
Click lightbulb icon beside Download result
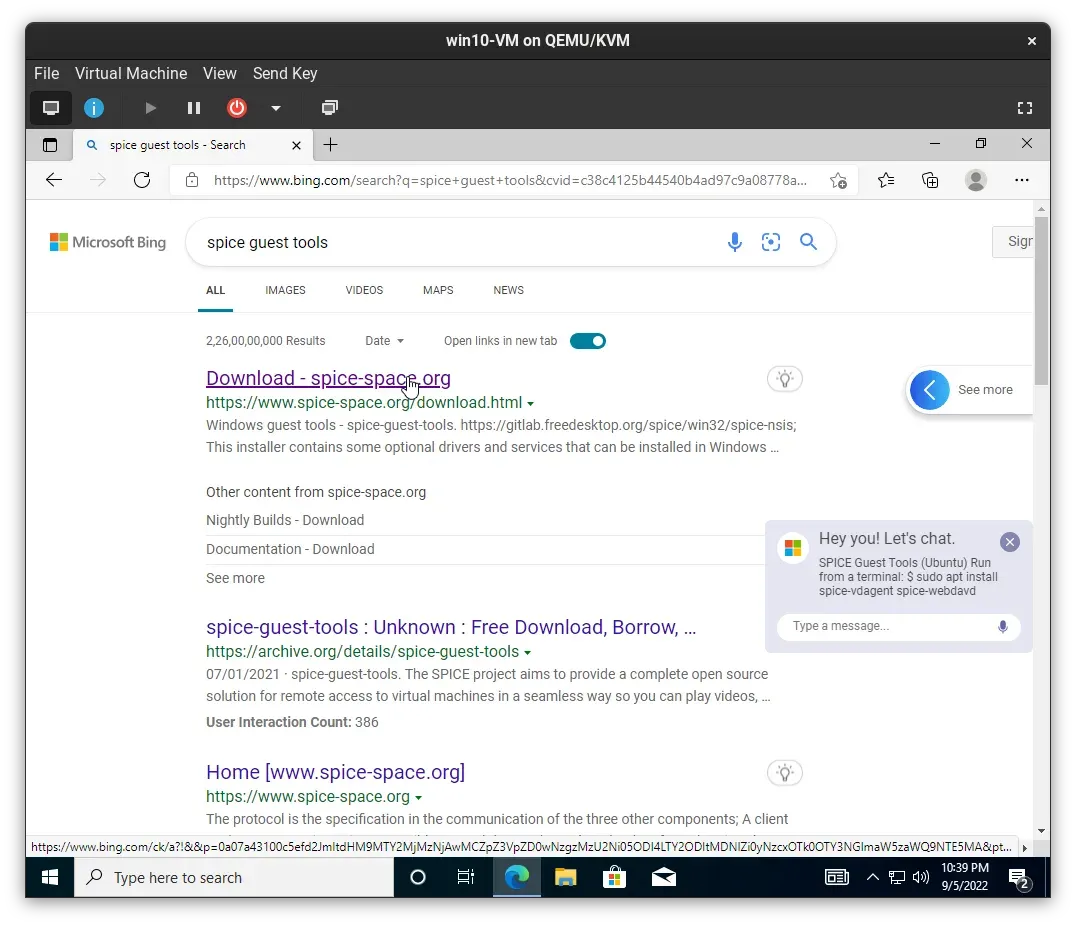[x=785, y=379]
